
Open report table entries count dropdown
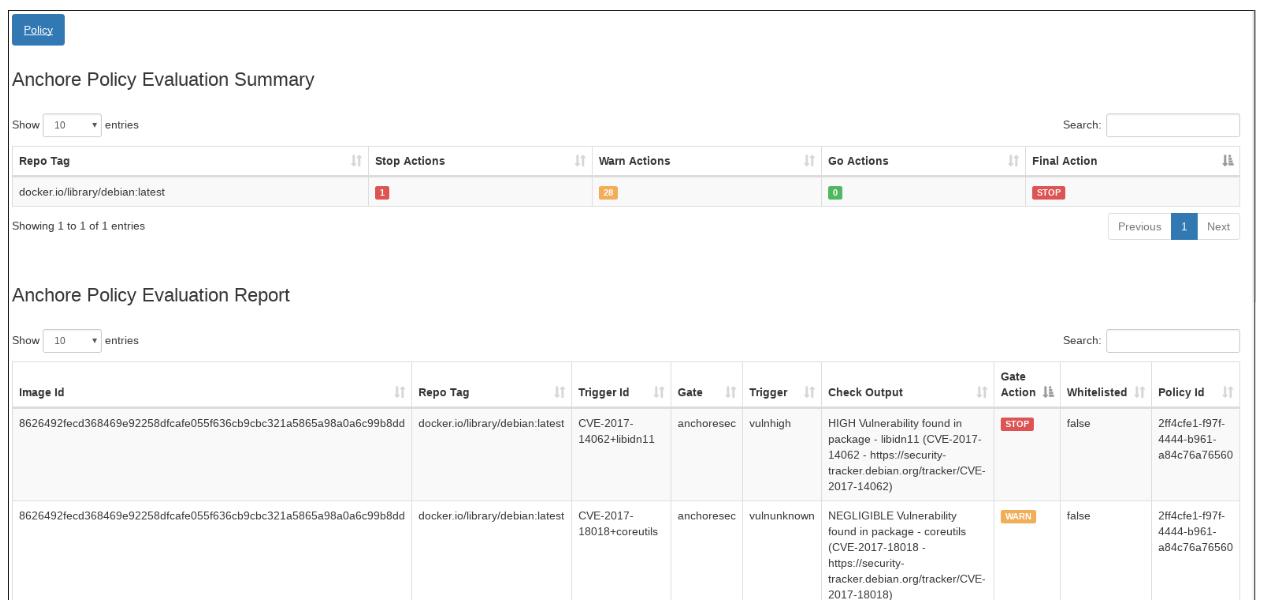pos(72,341)
